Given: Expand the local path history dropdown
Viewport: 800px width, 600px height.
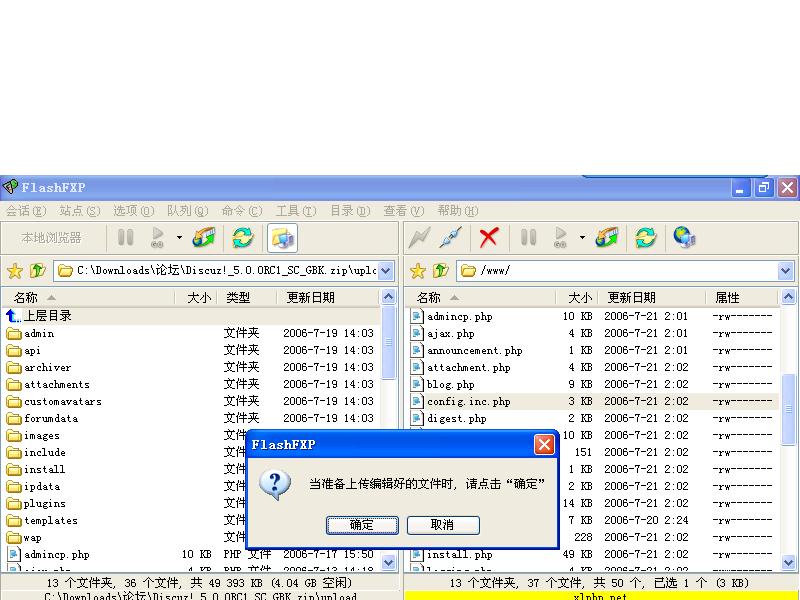Looking at the screenshot, I should pyautogui.click(x=386, y=270).
